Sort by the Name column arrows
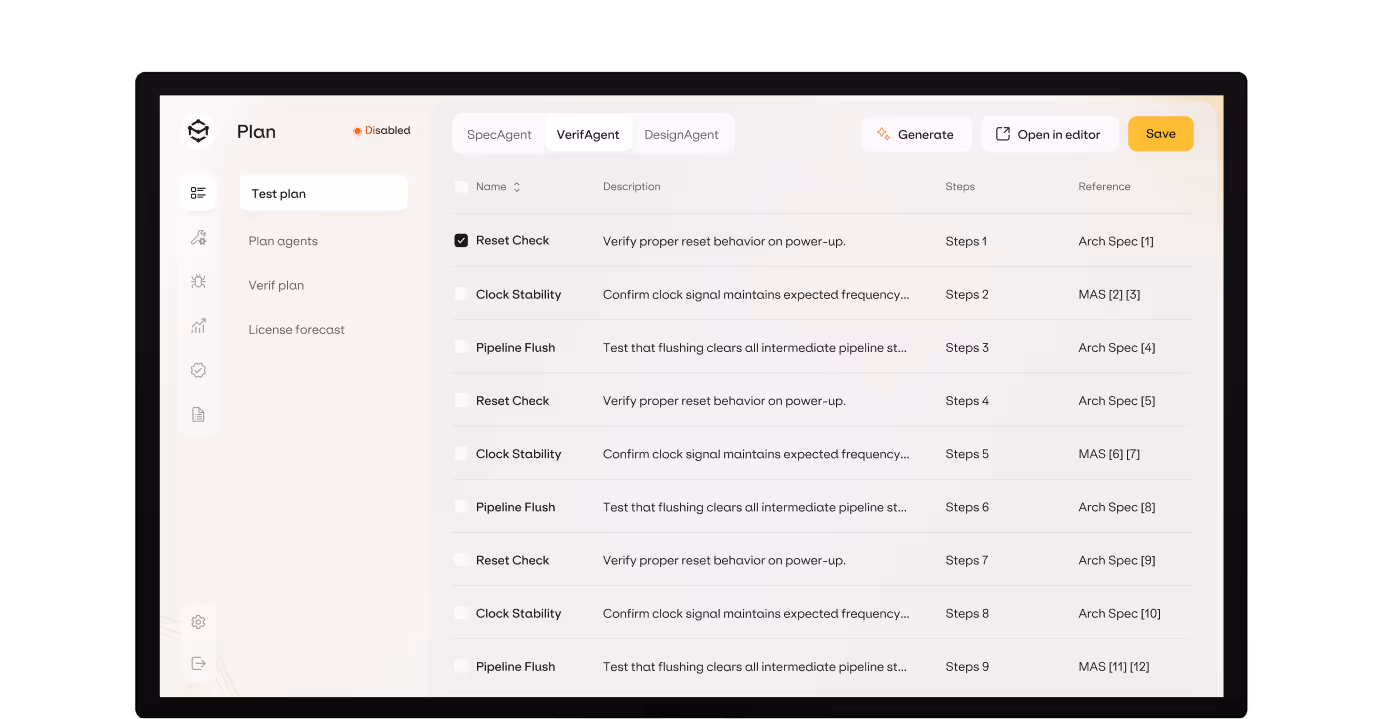 517,187
